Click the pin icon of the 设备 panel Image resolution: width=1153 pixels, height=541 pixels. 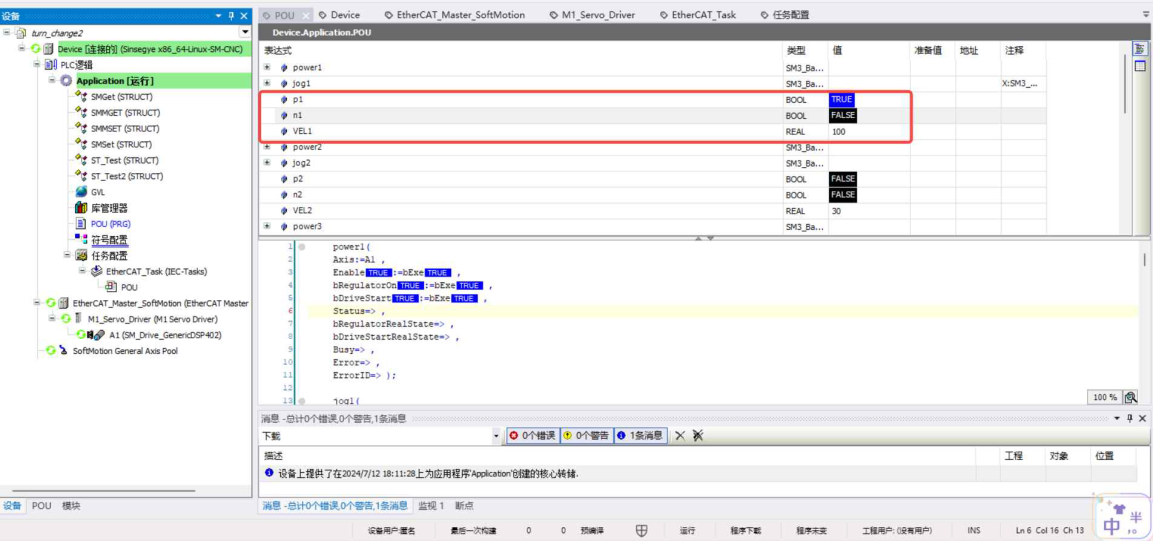232,16
